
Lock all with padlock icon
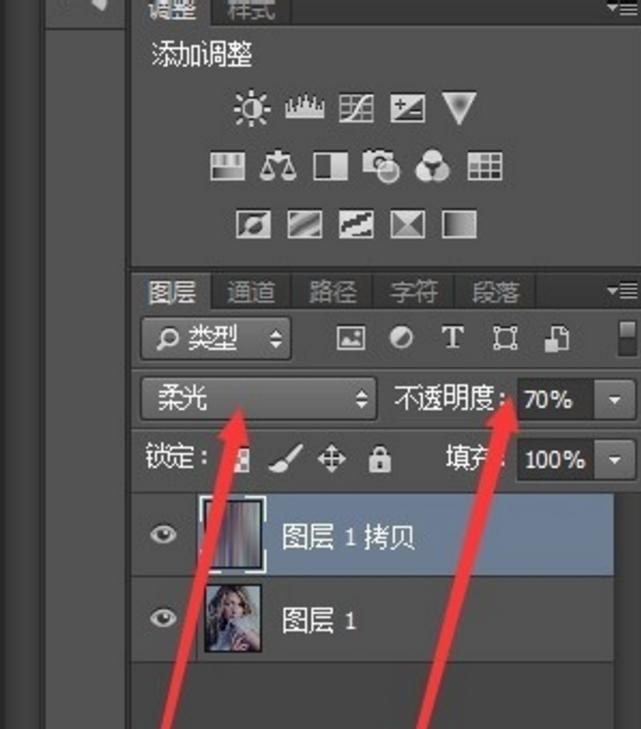(x=380, y=459)
